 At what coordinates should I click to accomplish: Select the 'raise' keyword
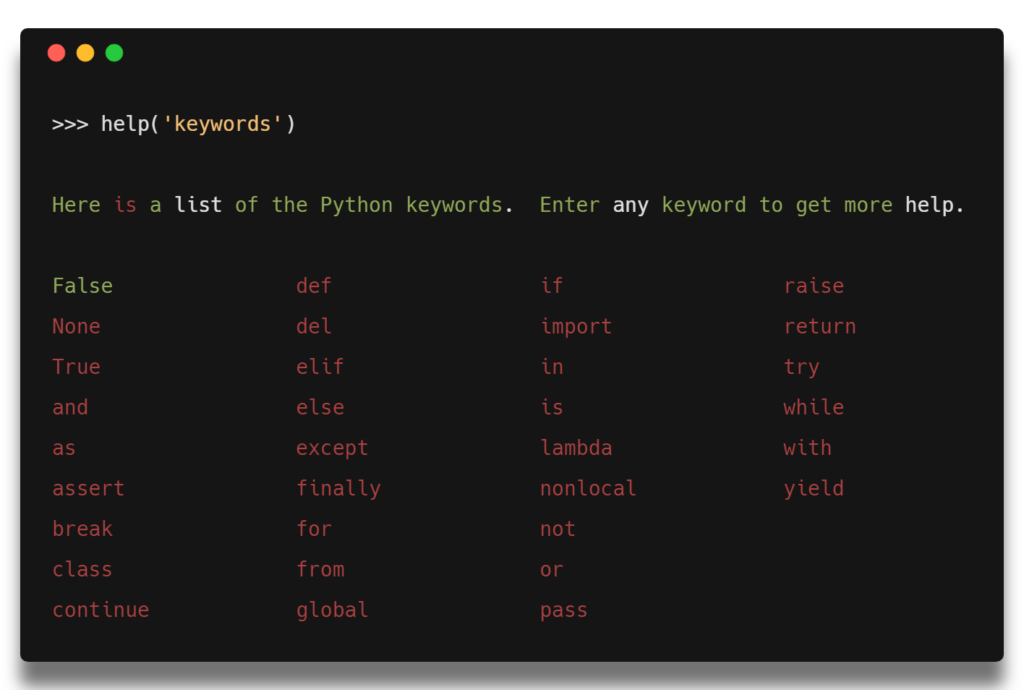(814, 286)
